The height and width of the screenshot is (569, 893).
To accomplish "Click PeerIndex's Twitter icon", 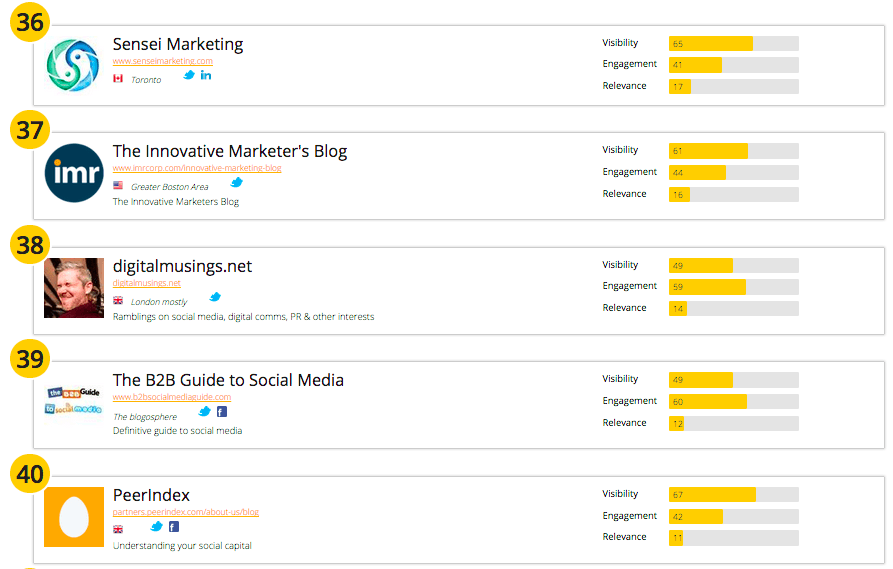I will (157, 527).
